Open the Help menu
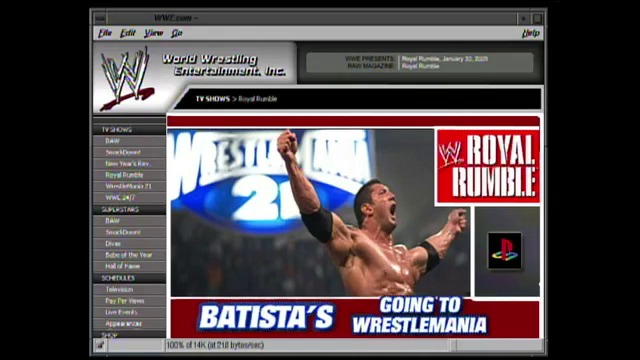This screenshot has width=640, height=360. click(530, 33)
